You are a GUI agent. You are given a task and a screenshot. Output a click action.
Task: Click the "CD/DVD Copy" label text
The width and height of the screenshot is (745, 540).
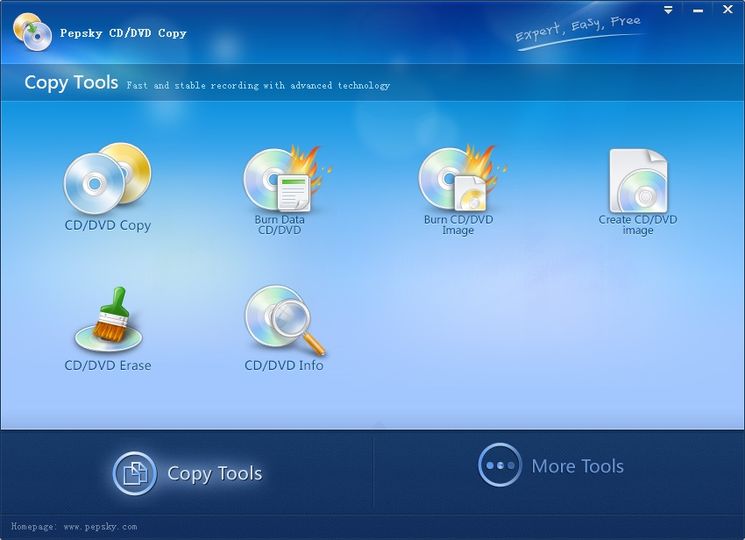coord(108,225)
